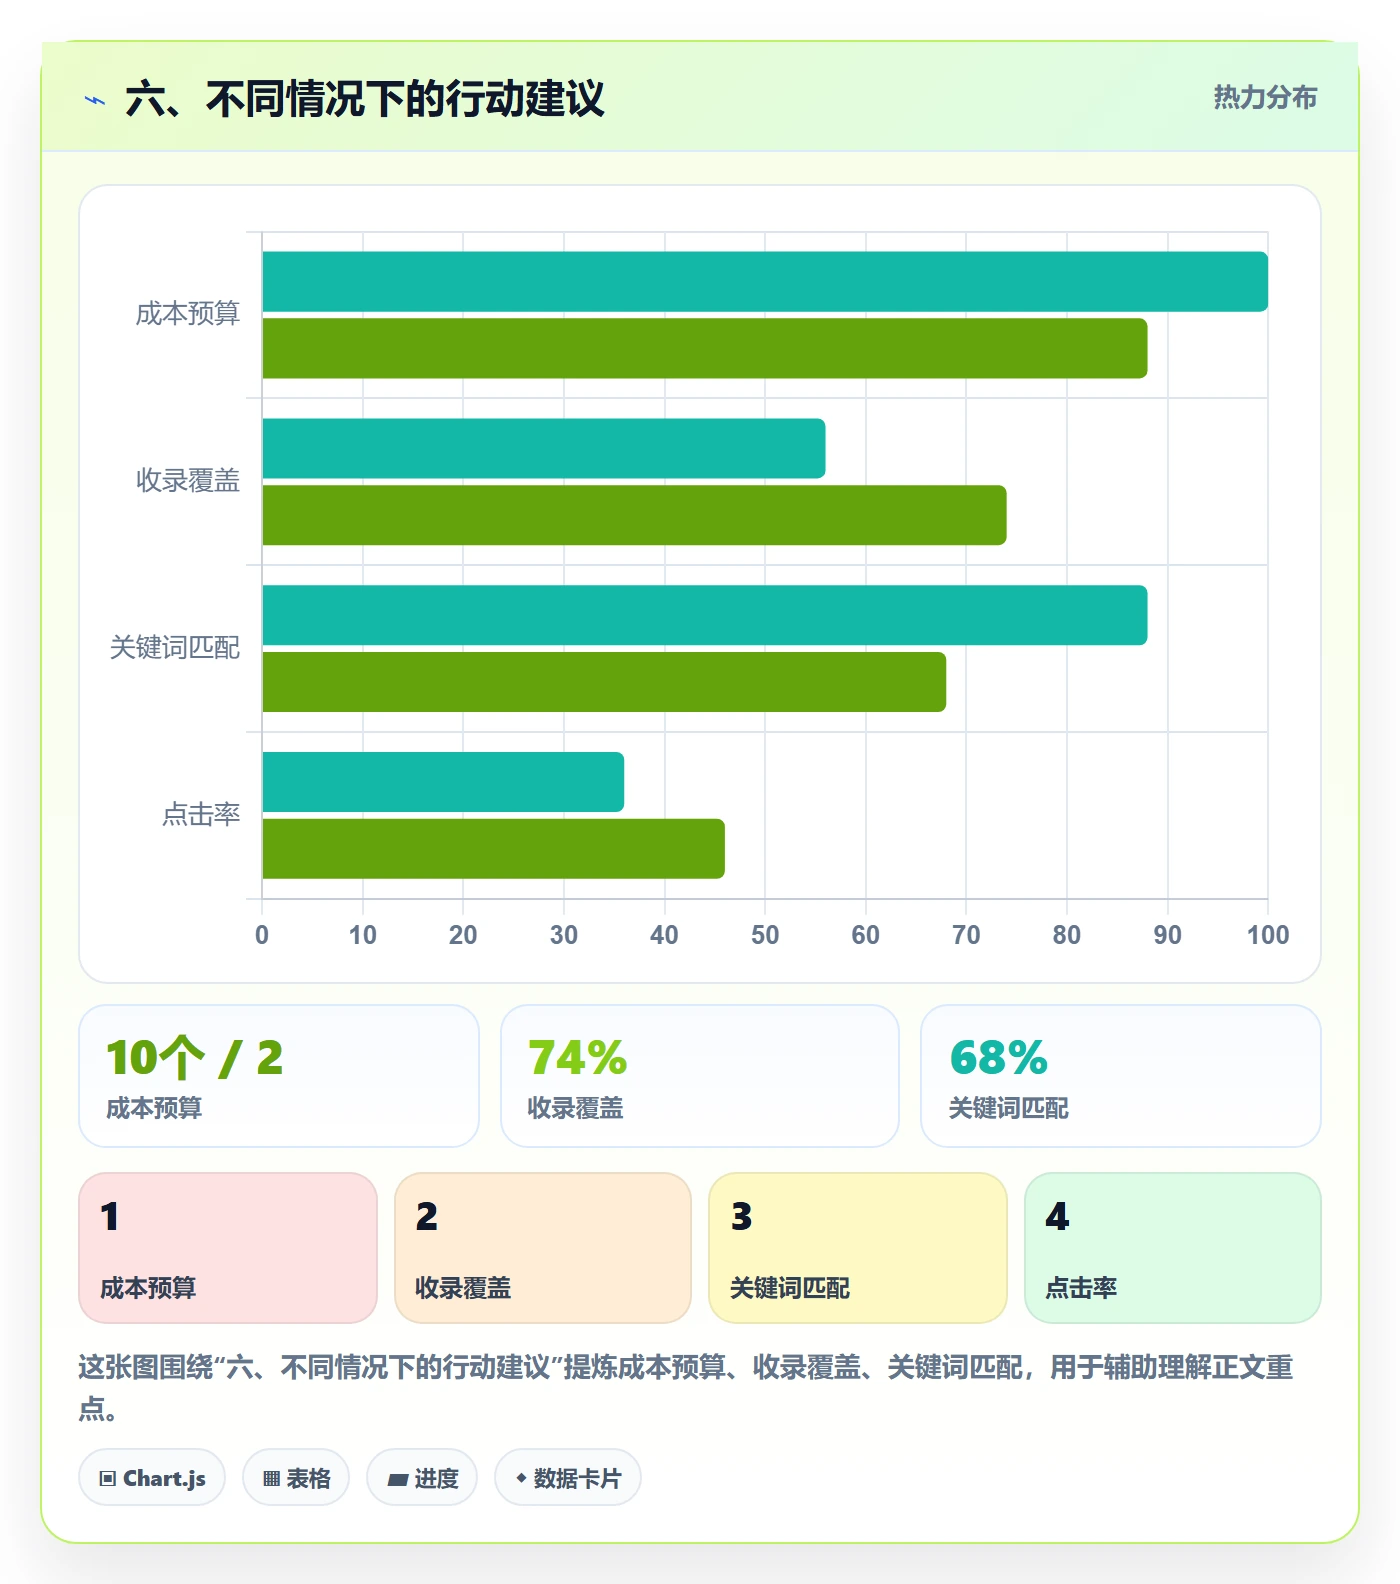
Task: Click the 成本预算 y-axis label
Action: point(188,314)
